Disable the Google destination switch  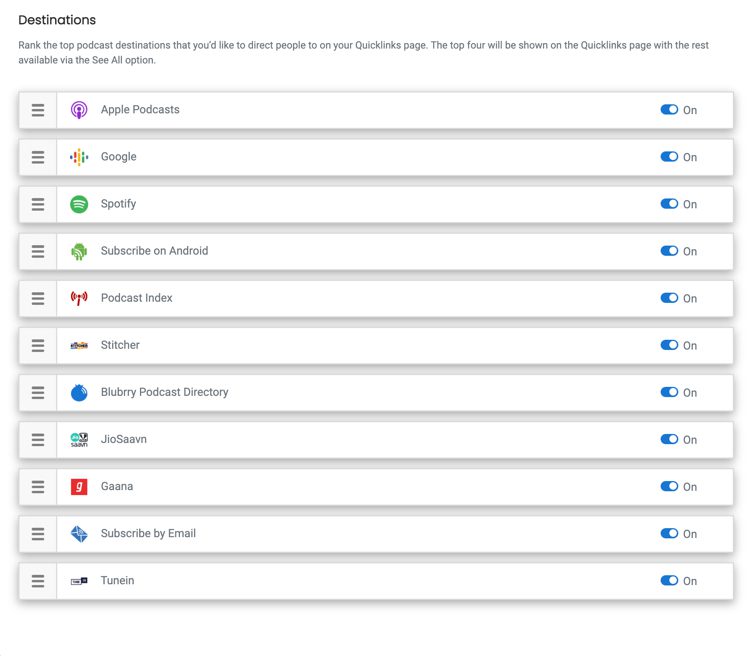(x=669, y=156)
